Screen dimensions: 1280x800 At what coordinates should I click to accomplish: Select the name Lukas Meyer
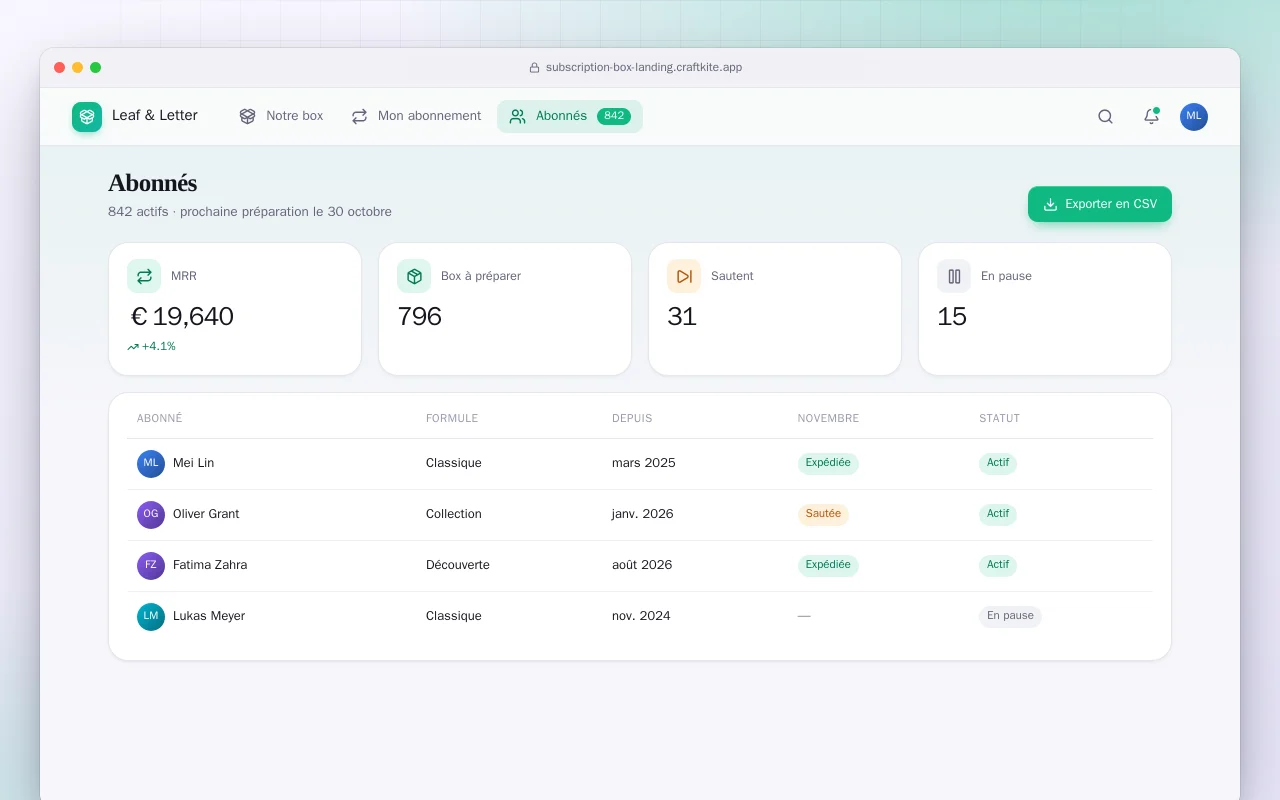[x=209, y=616]
